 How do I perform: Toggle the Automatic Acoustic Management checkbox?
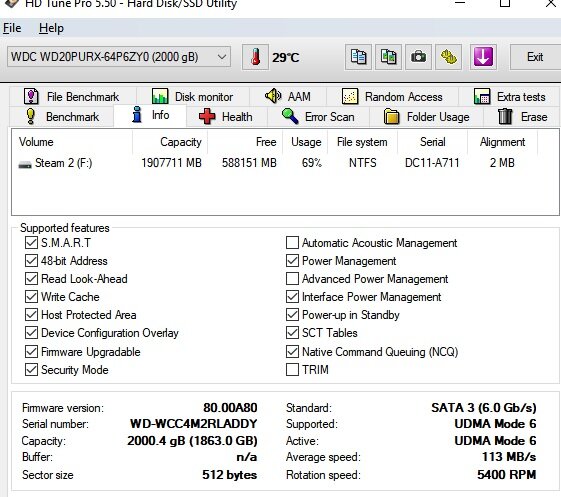point(292,243)
